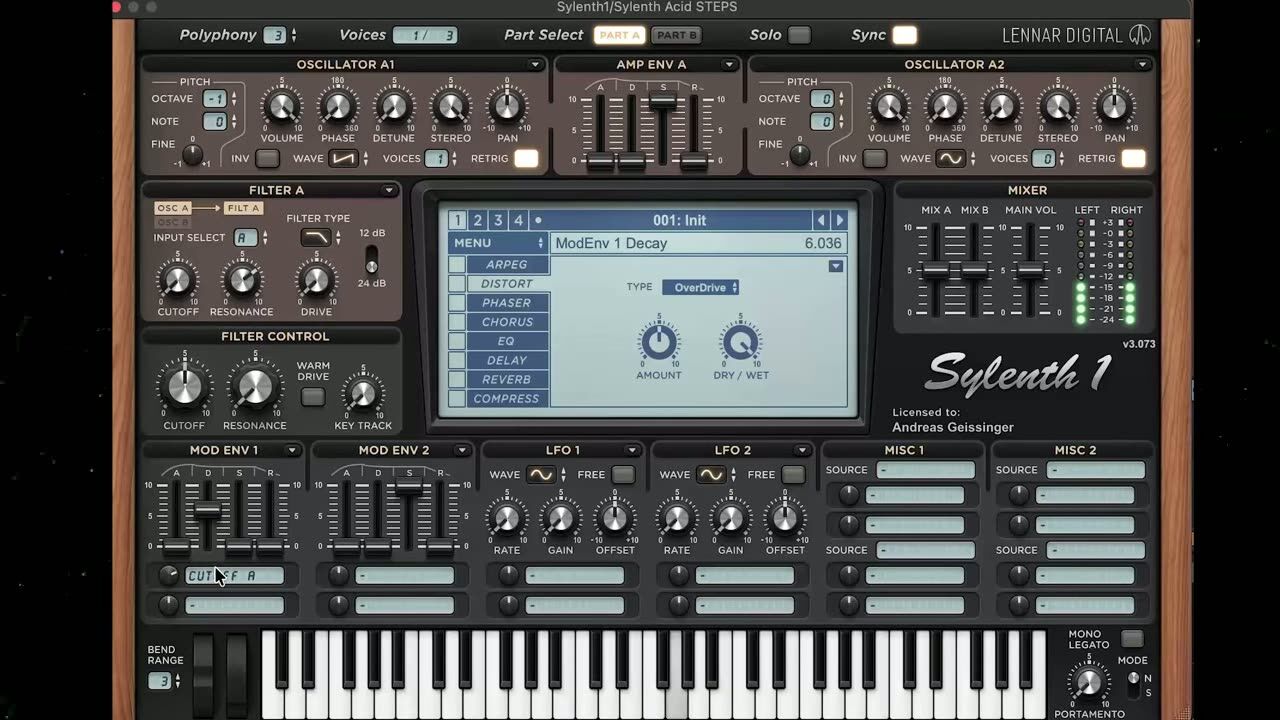Click the Filter A Drive knob
The image size is (1280, 720).
[316, 281]
